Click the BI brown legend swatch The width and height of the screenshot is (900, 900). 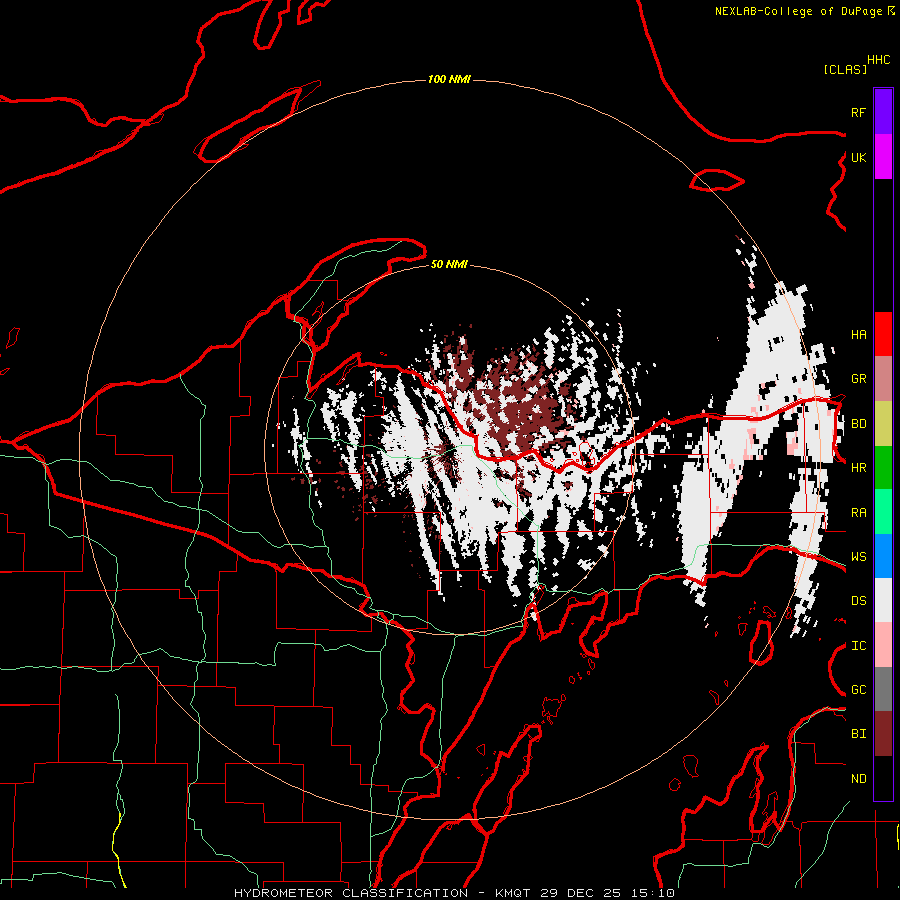coord(883,734)
